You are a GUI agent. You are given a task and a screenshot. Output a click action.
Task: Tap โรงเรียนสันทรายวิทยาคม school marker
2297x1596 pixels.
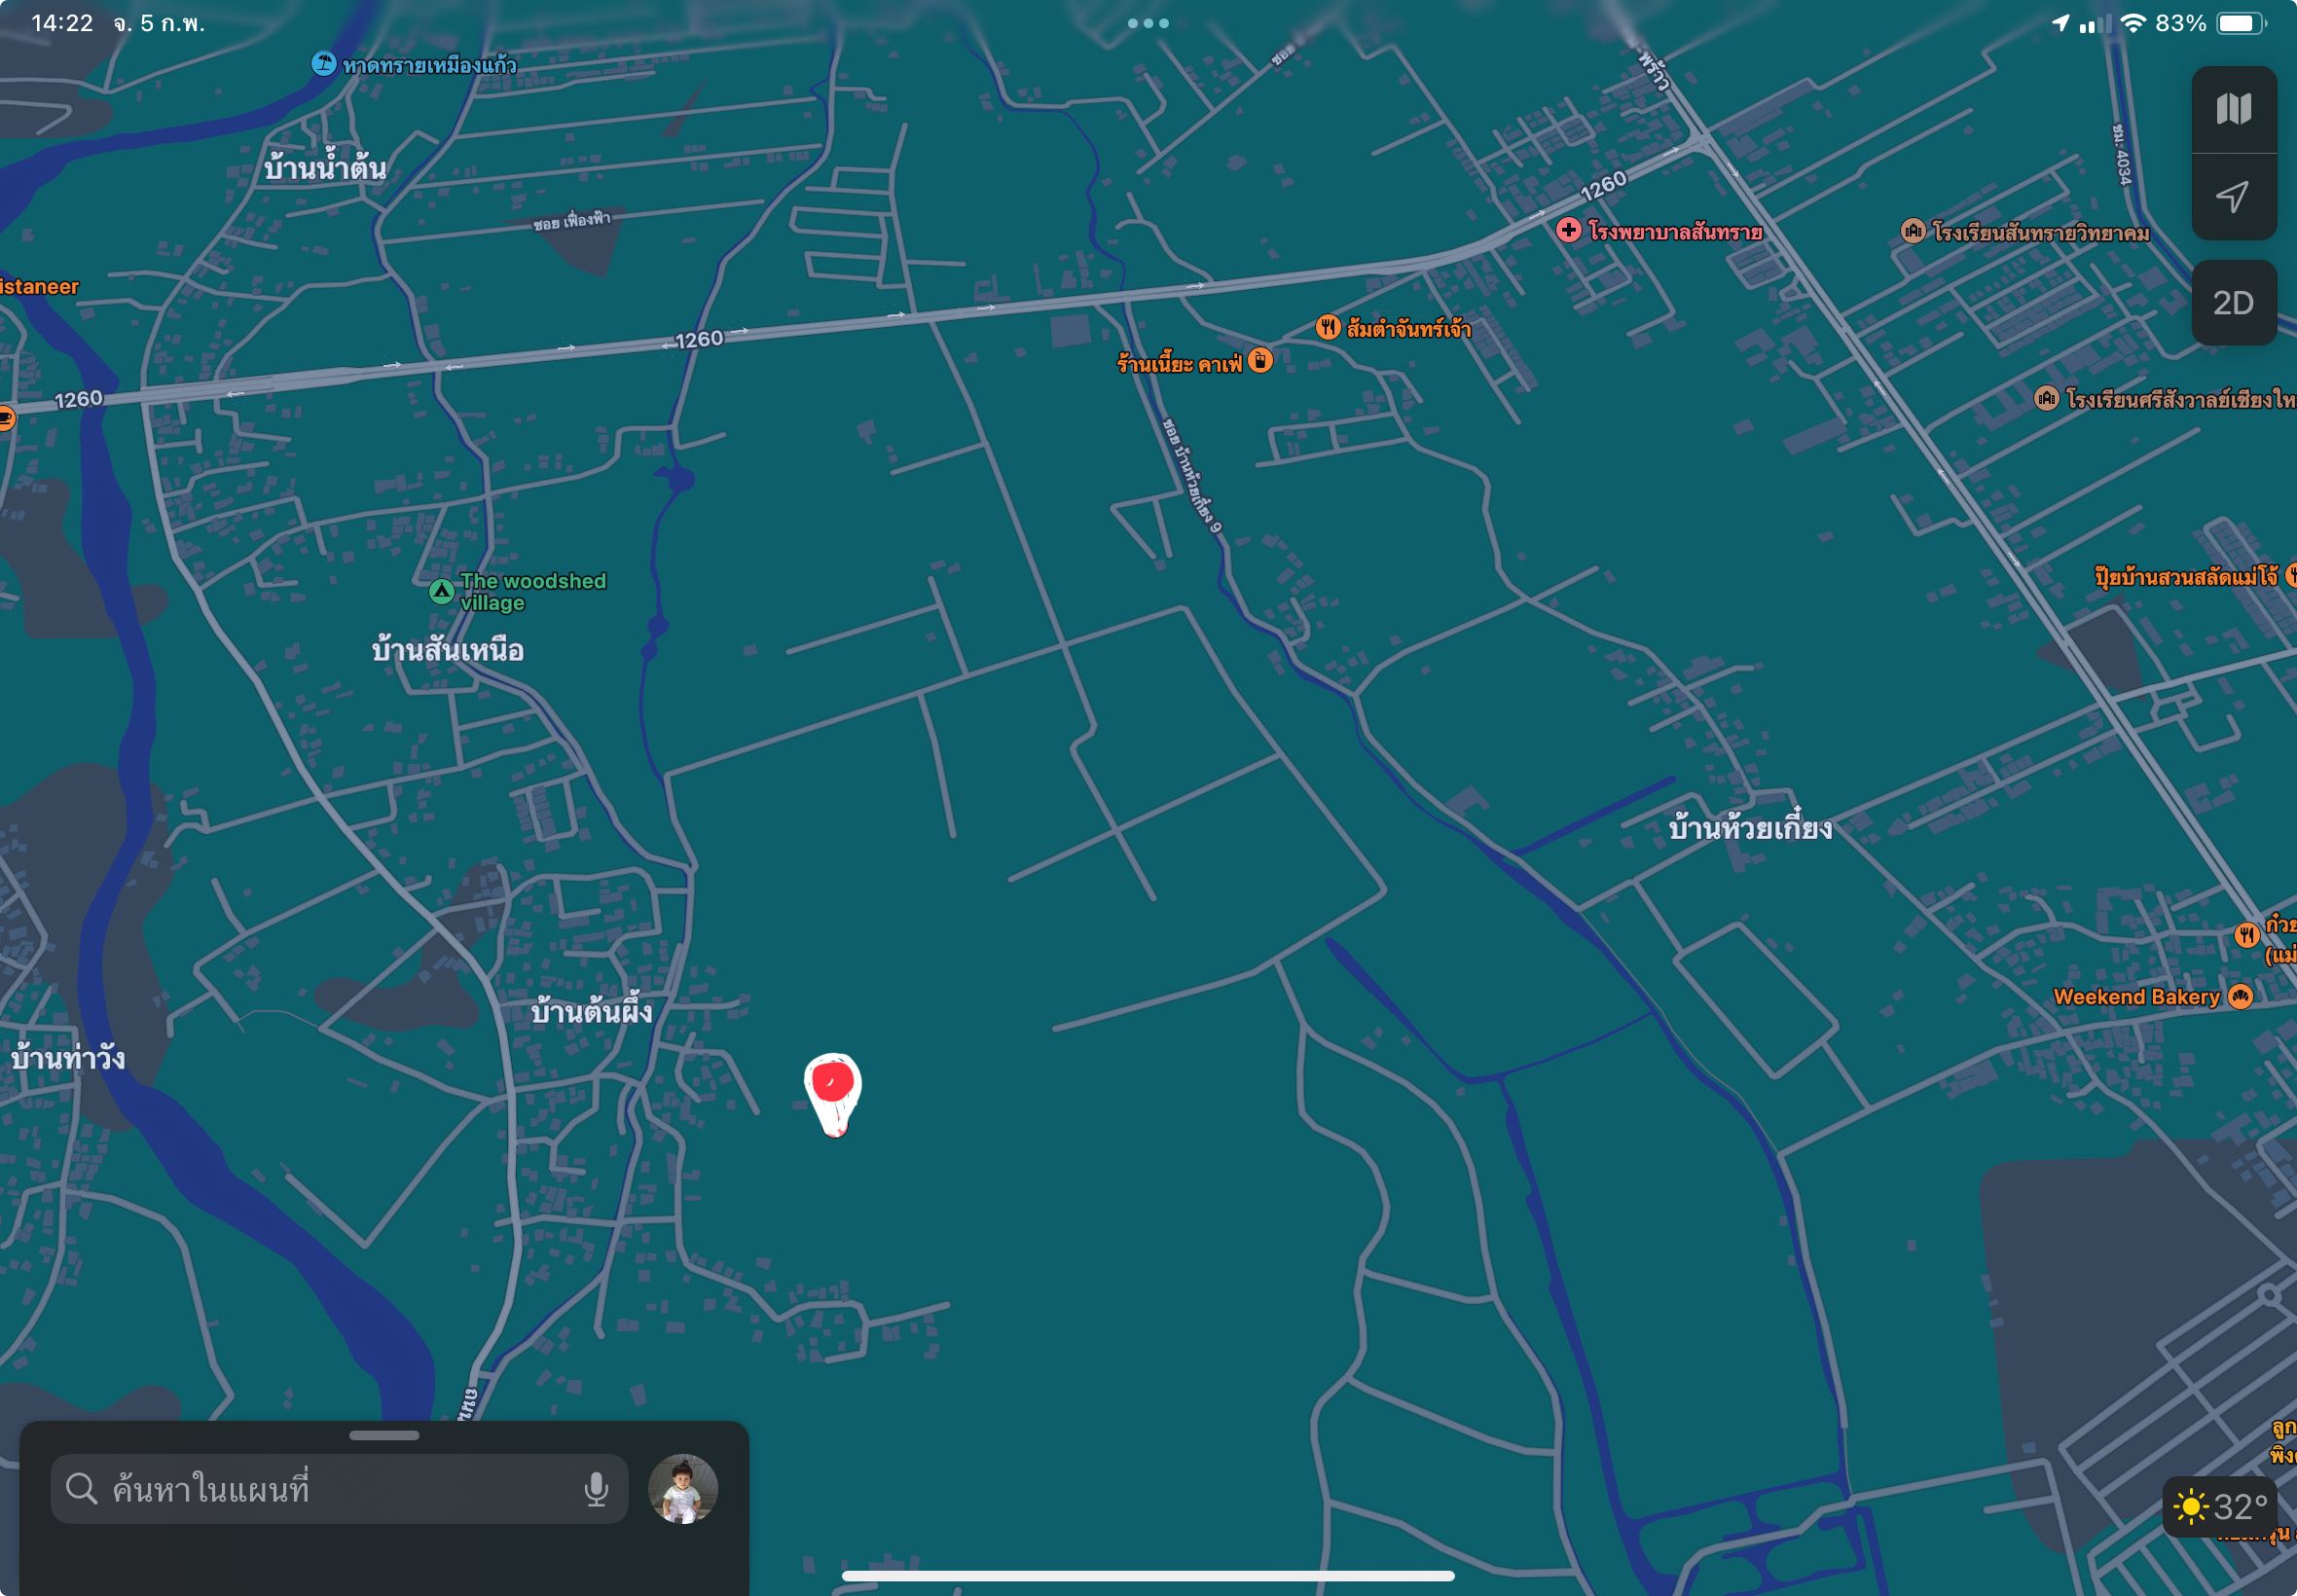pos(1912,231)
